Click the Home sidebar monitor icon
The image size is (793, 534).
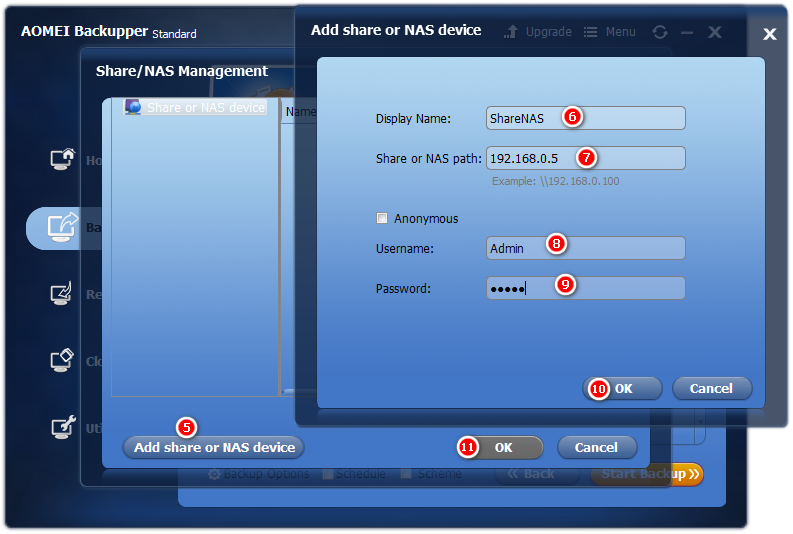pyautogui.click(x=62, y=159)
